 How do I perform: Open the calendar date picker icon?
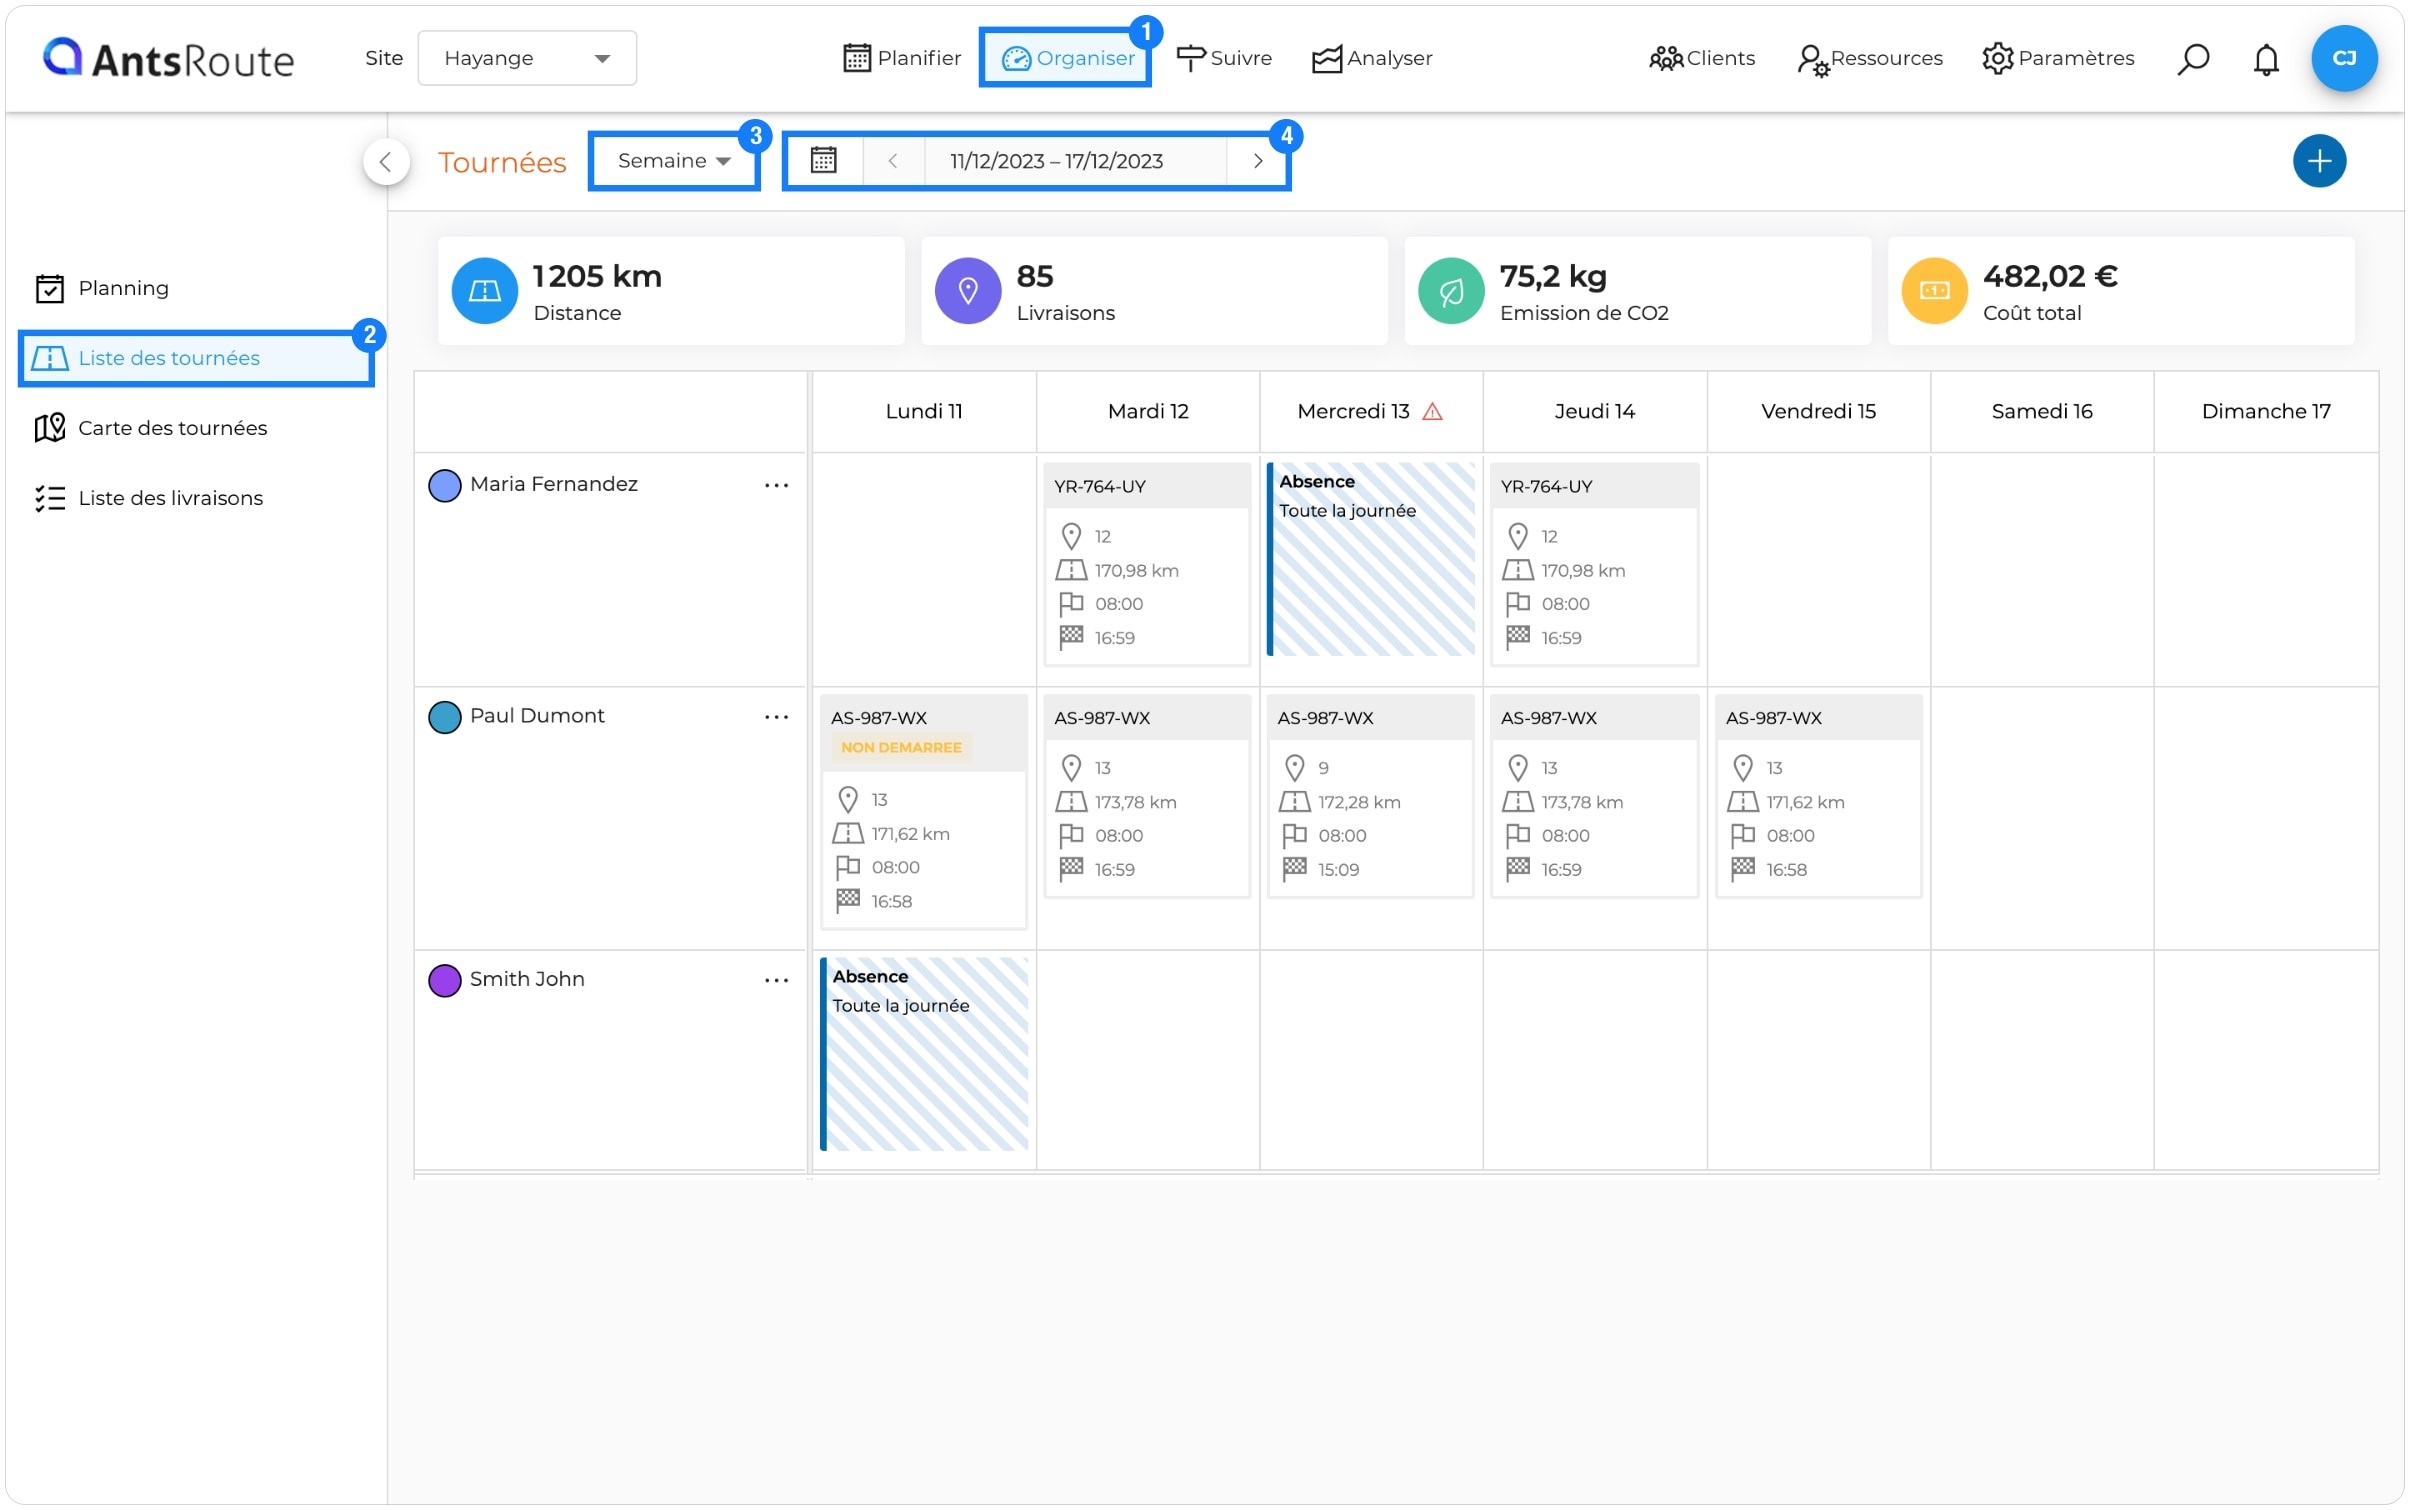click(x=823, y=160)
